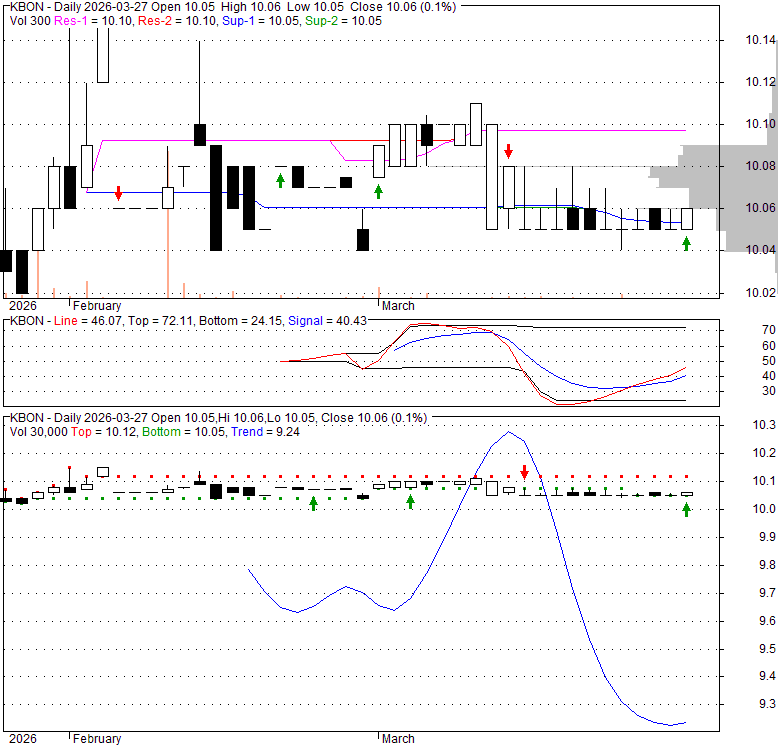Image resolution: width=780 pixels, height=745 pixels.
Task: Click the last white candle in top chart
Action: click(x=686, y=219)
